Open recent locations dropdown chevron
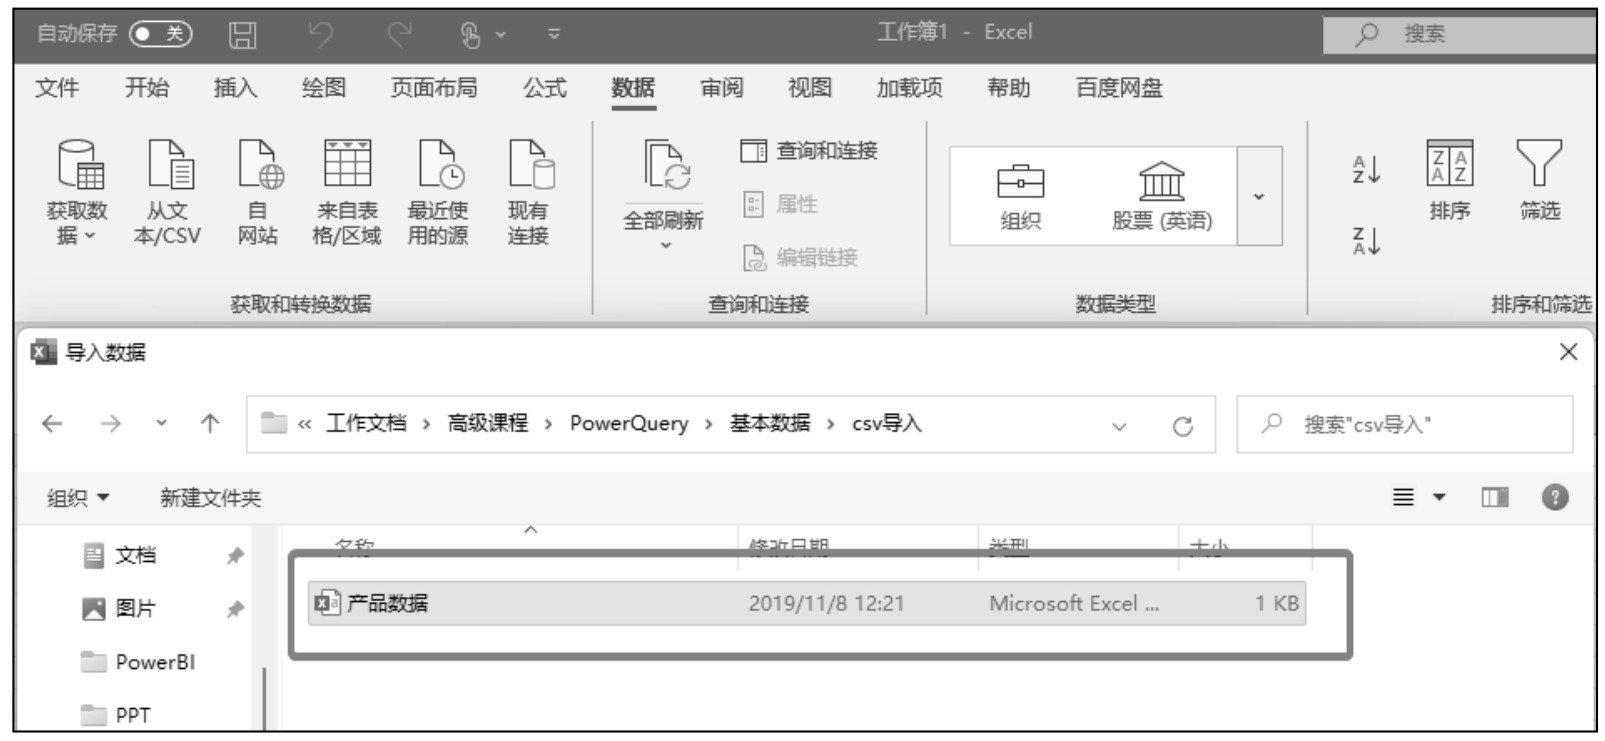The image size is (1605, 741). (x=161, y=424)
